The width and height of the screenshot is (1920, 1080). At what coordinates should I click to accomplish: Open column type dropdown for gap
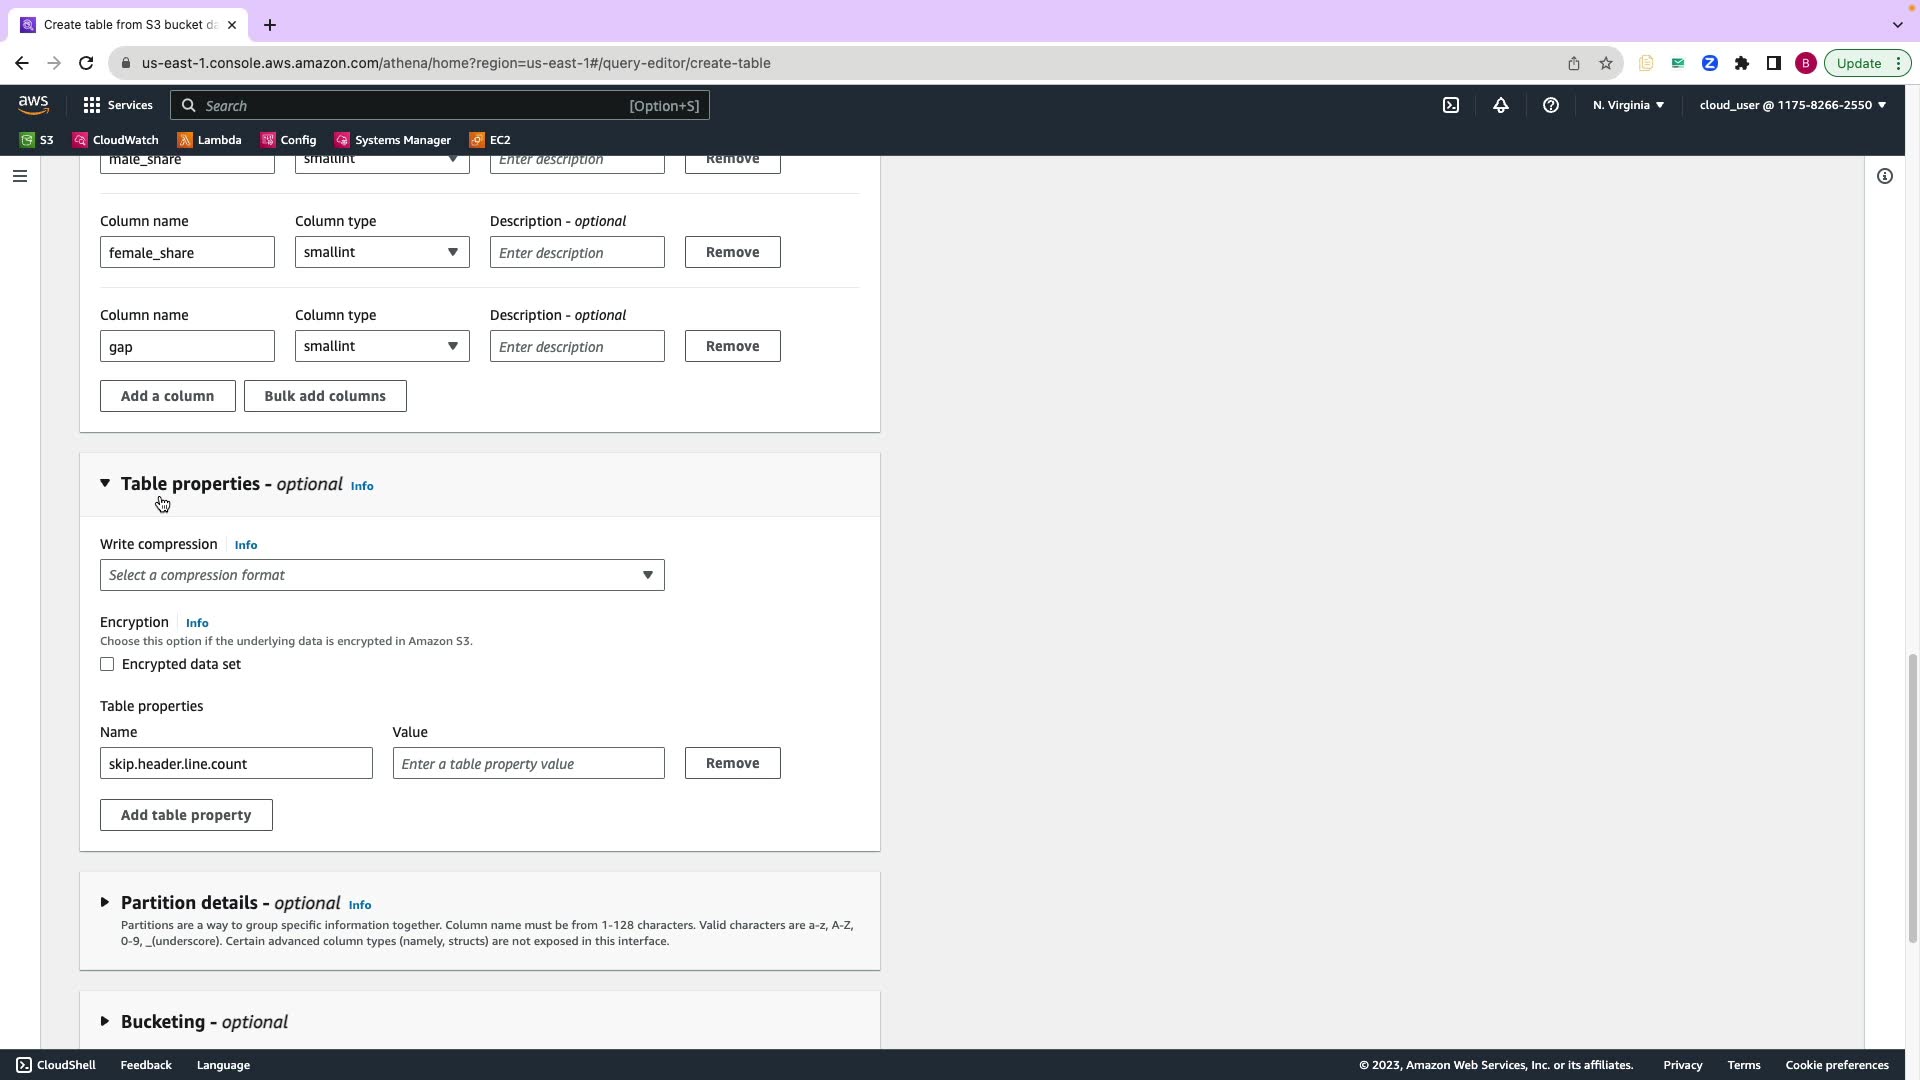point(382,346)
